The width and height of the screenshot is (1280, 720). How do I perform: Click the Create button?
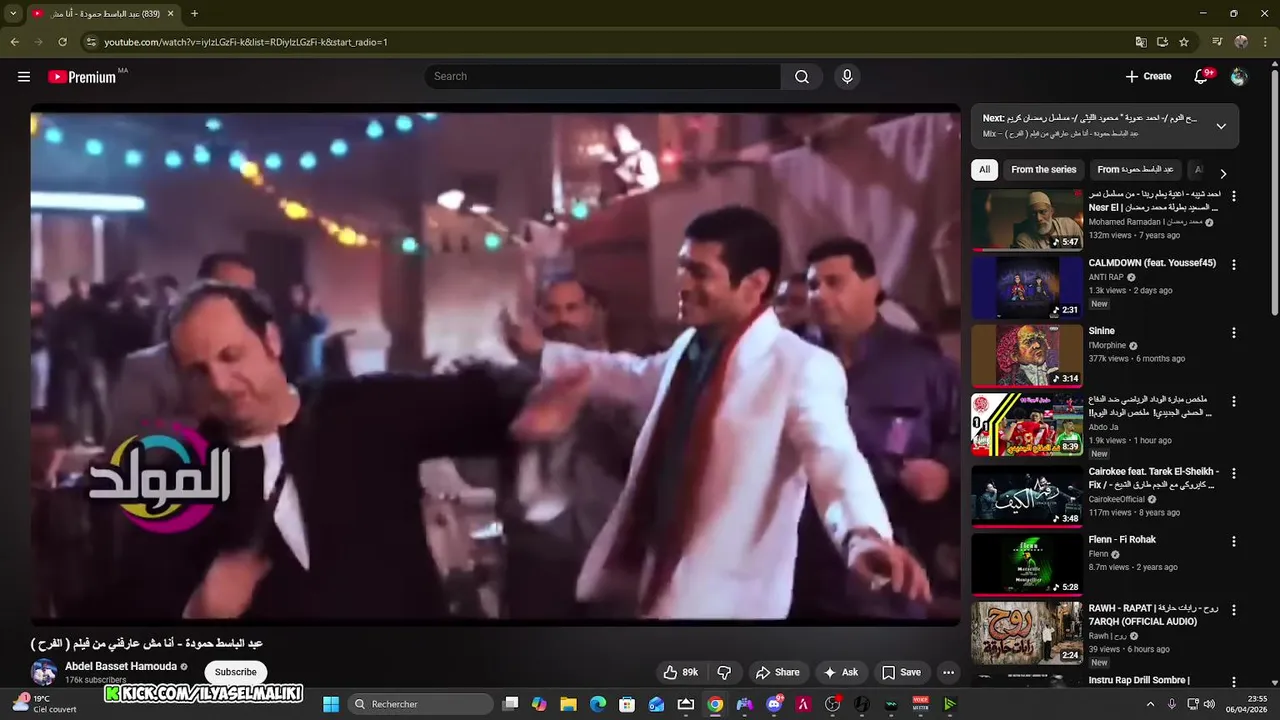pyautogui.click(x=1148, y=77)
